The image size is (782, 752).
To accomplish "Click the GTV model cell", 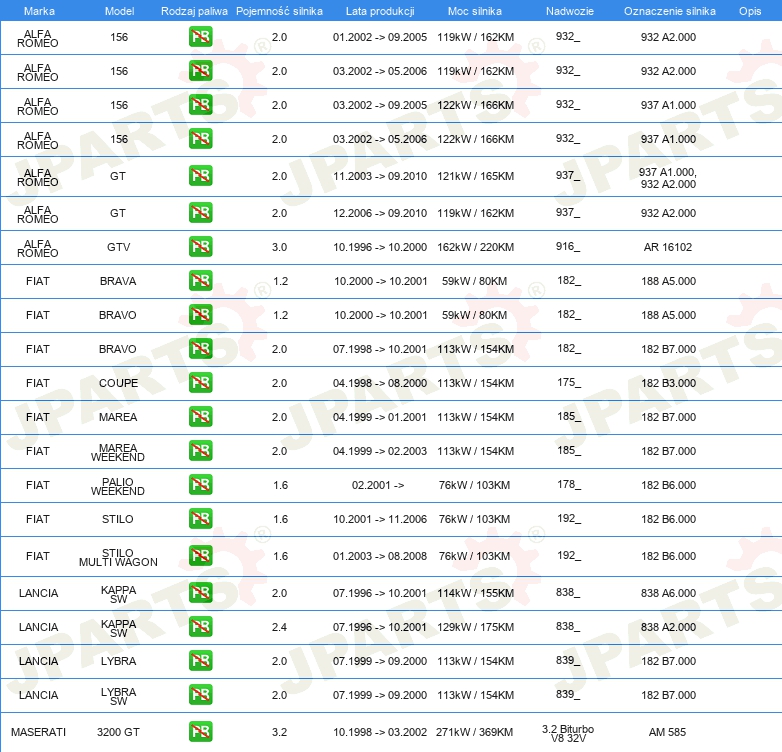I will tap(119, 247).
